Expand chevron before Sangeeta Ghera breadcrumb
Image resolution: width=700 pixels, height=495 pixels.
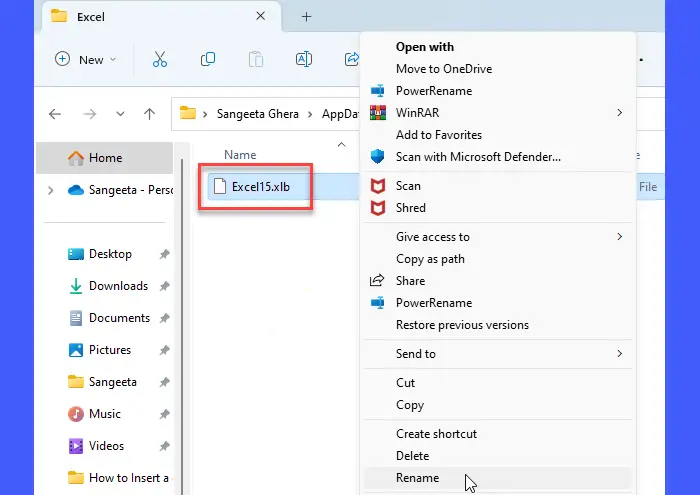[x=205, y=115]
